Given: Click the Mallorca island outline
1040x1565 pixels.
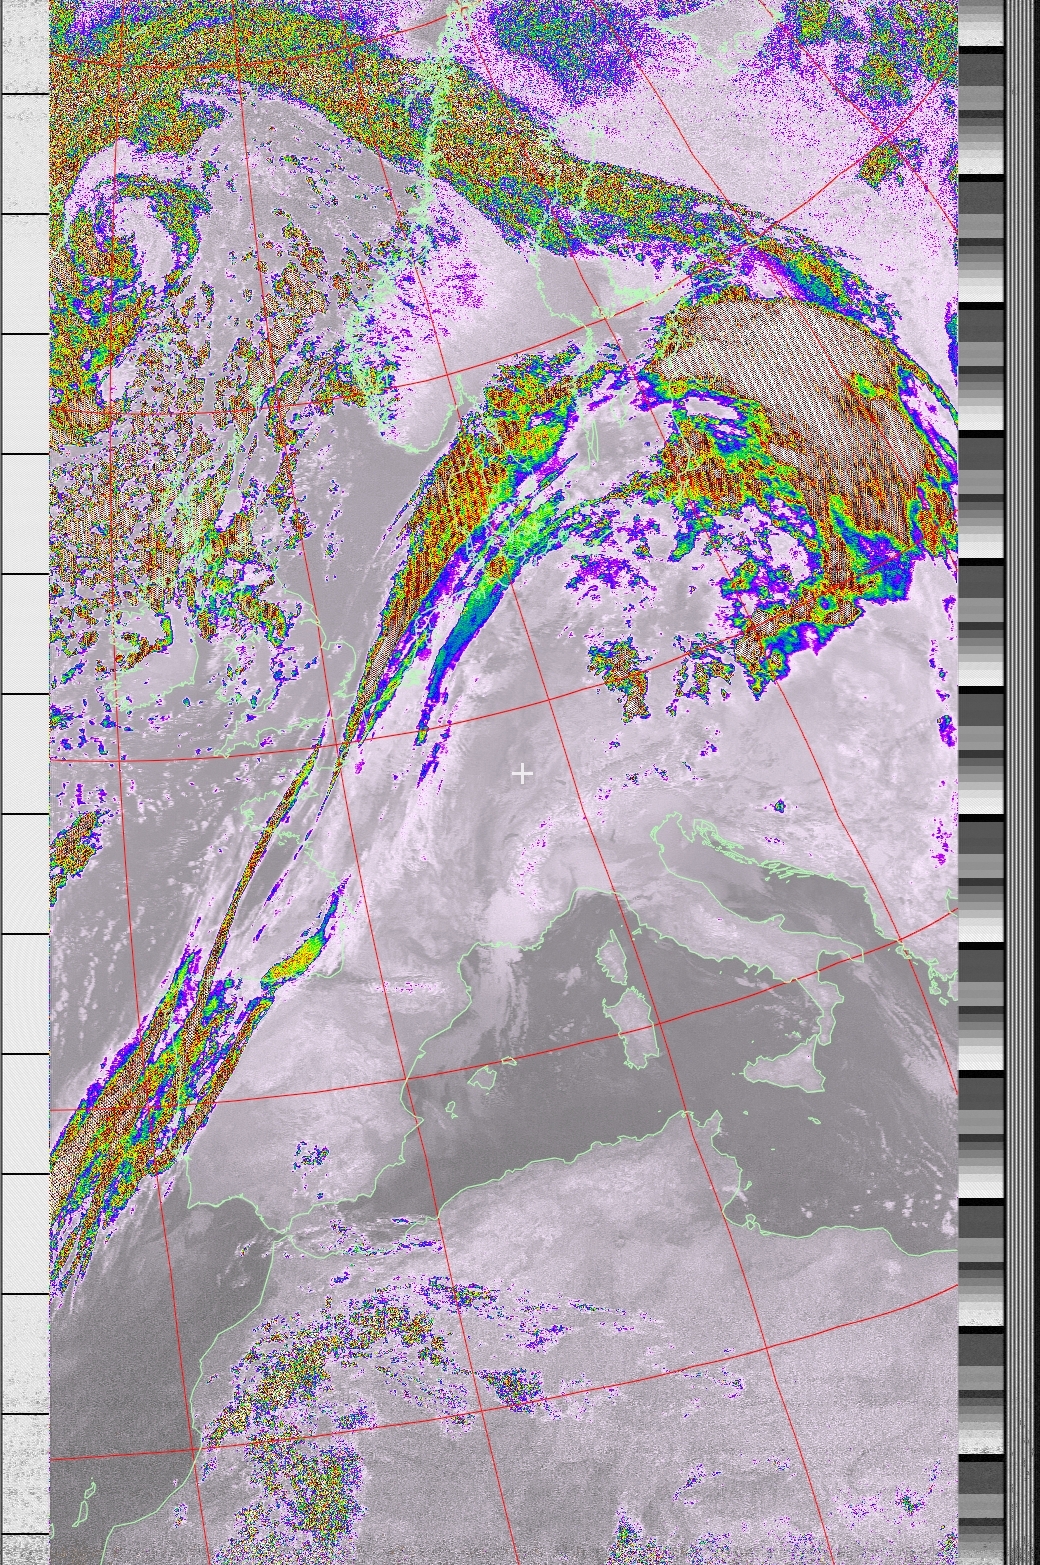Looking at the screenshot, I should (483, 1078).
